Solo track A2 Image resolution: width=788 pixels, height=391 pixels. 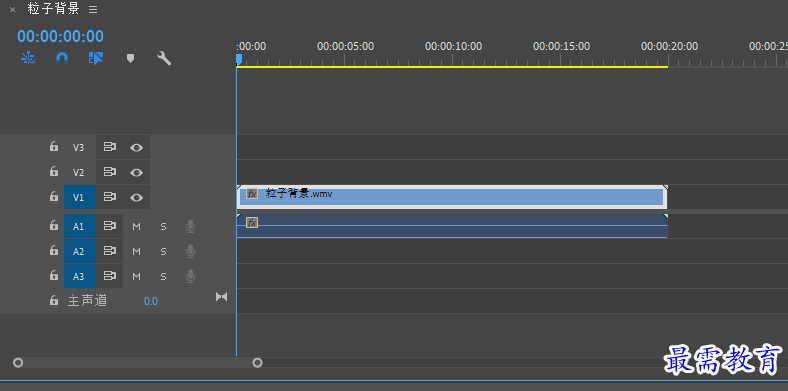point(163,251)
